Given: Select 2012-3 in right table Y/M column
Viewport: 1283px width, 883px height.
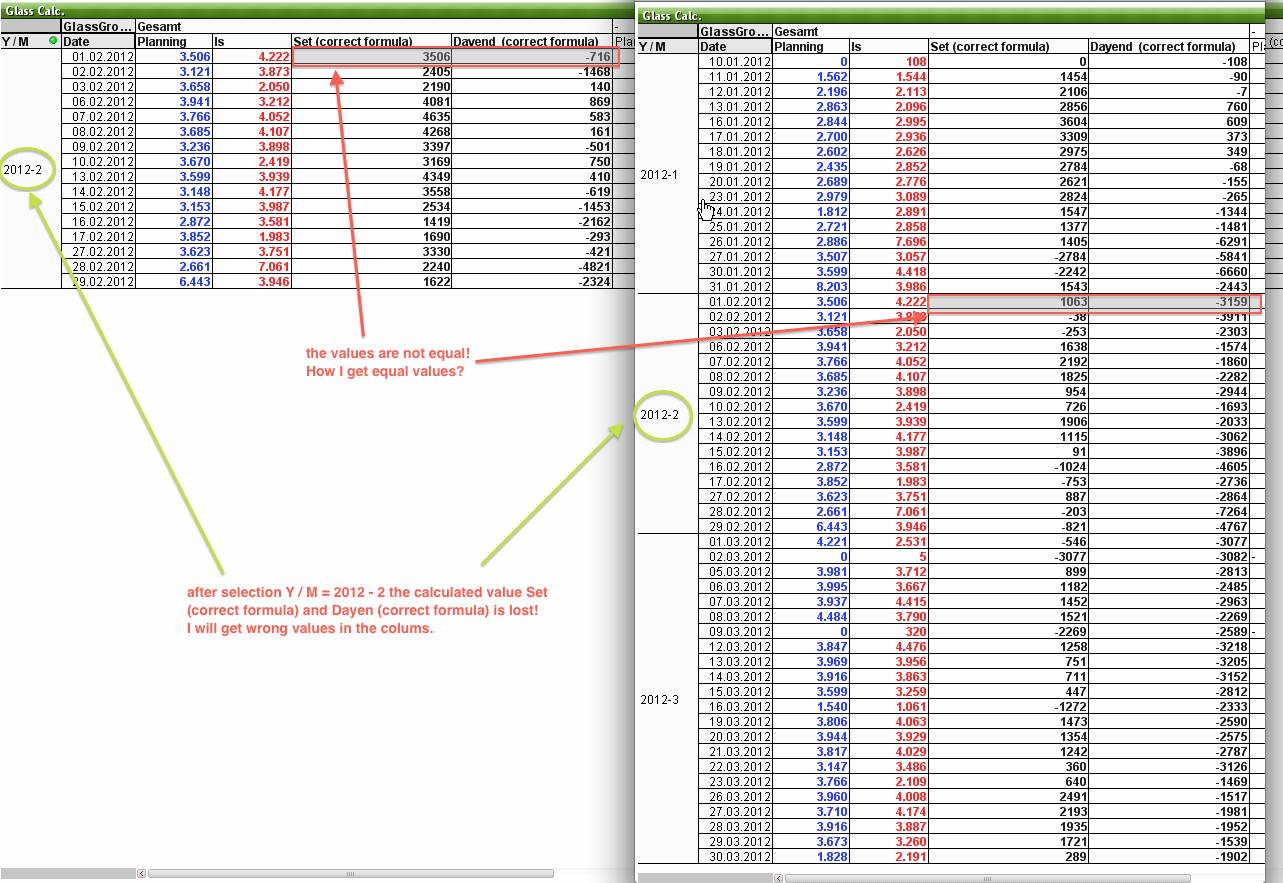Looking at the screenshot, I should click(x=659, y=699).
